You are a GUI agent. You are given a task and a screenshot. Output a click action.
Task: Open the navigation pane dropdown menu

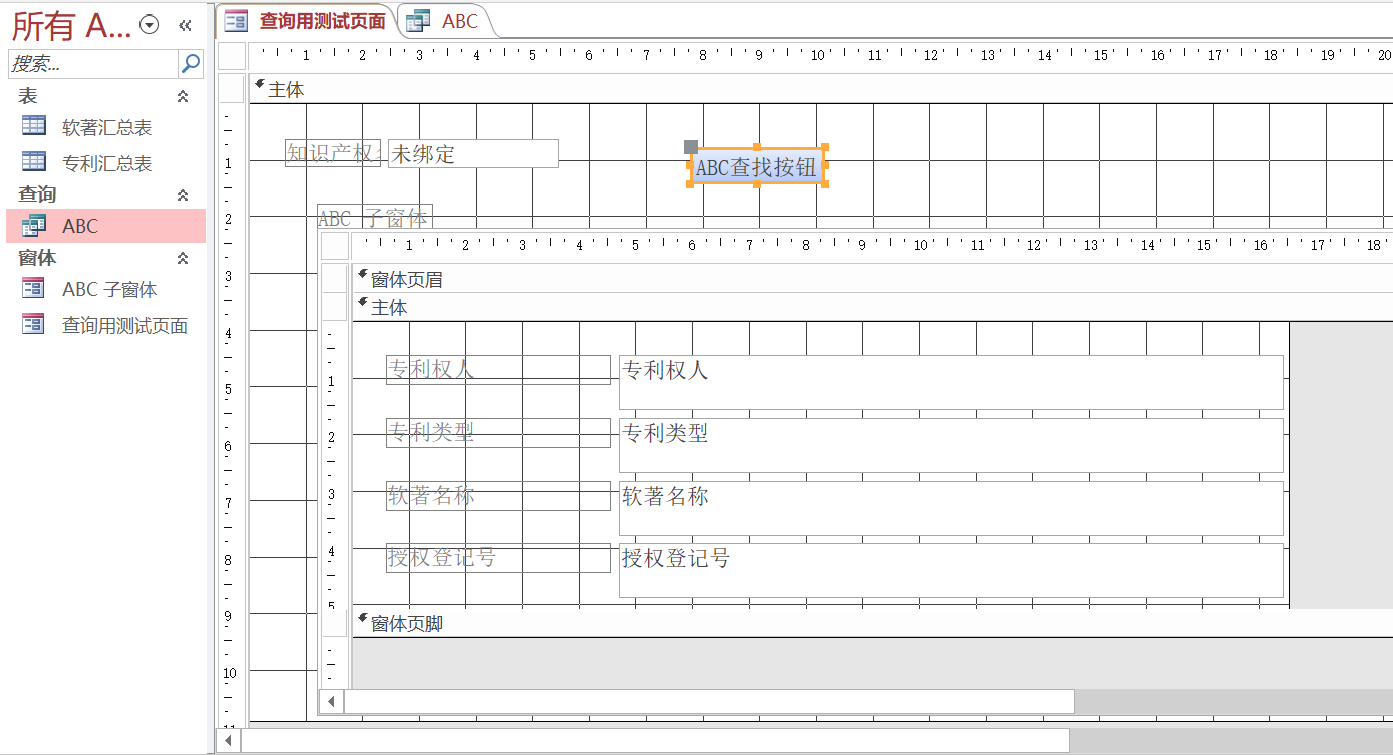tap(150, 26)
